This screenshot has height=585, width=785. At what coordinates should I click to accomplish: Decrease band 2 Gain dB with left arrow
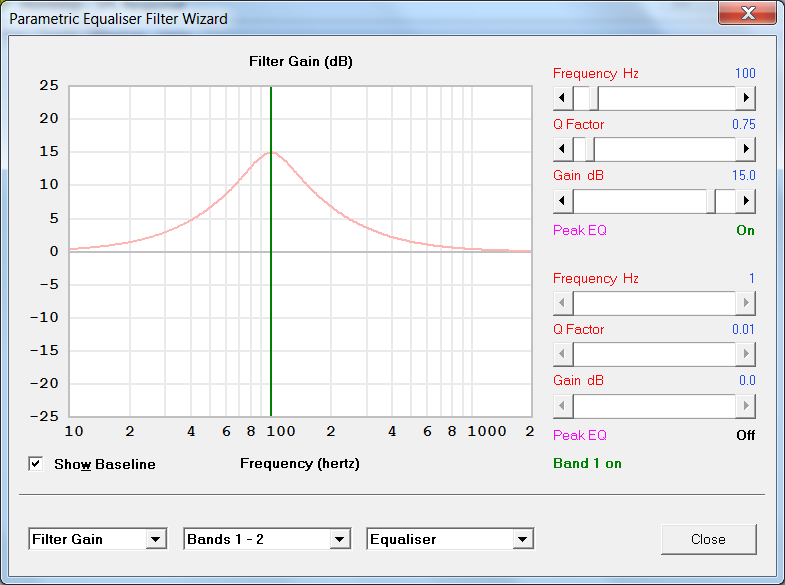(x=563, y=406)
